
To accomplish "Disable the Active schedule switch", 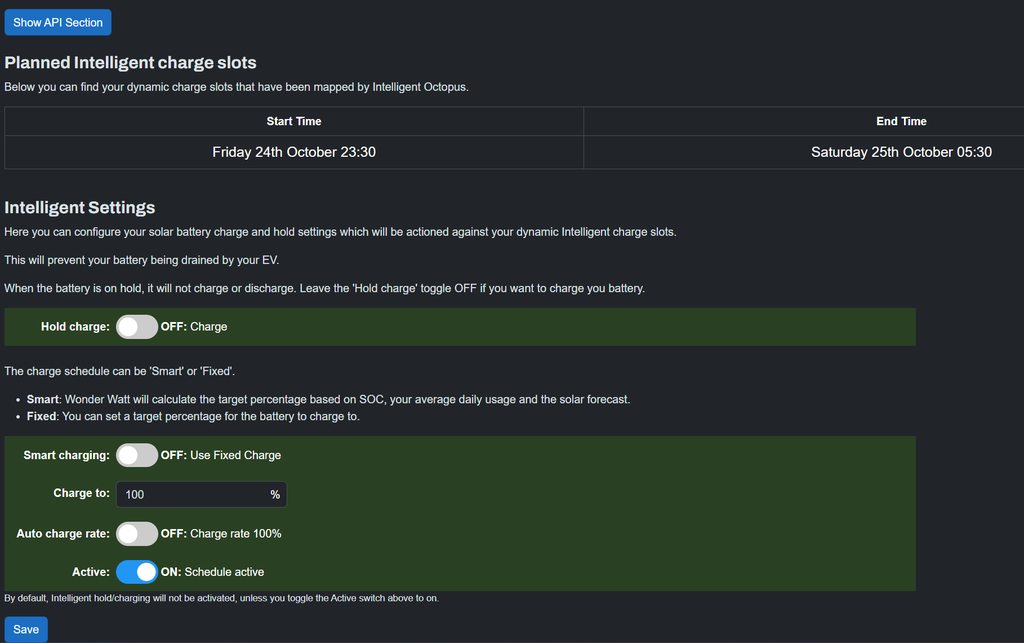I will (x=137, y=572).
